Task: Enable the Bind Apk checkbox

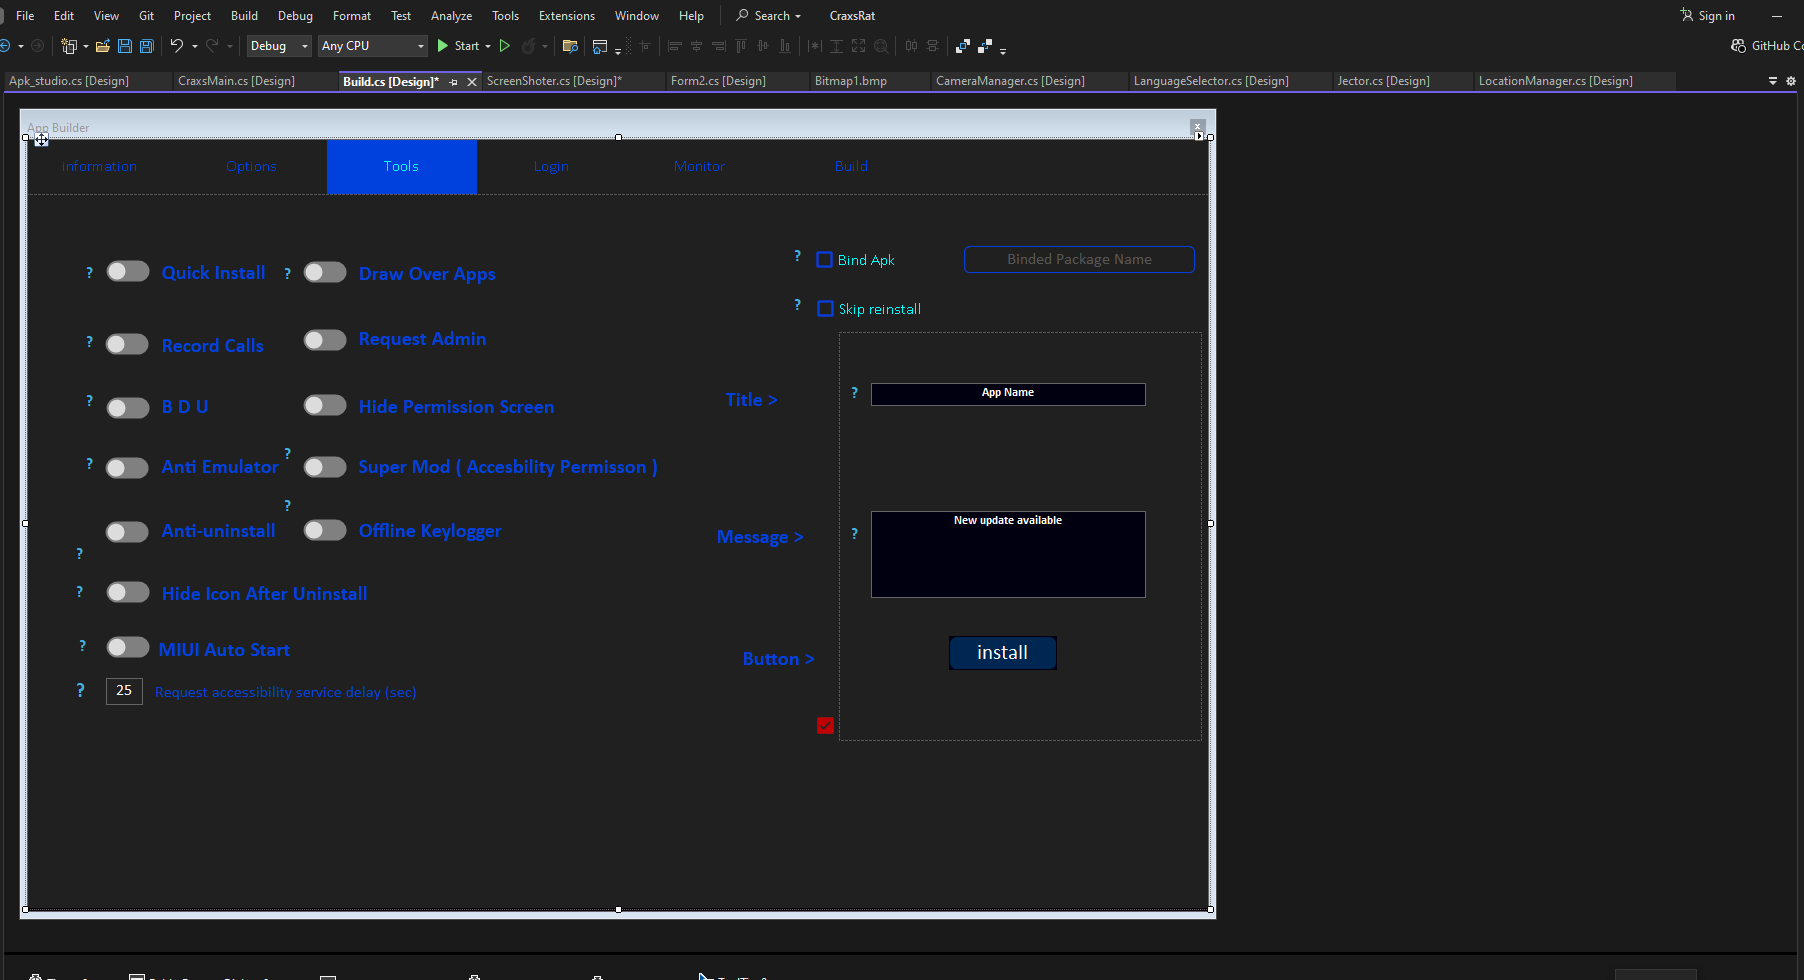Action: (x=825, y=259)
